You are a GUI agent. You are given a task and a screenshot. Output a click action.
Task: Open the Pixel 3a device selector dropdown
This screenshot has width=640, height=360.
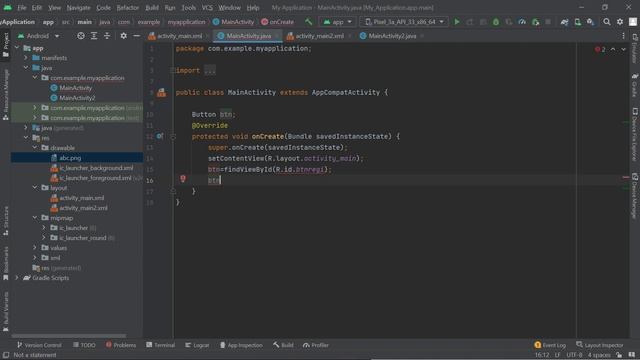tap(404, 22)
